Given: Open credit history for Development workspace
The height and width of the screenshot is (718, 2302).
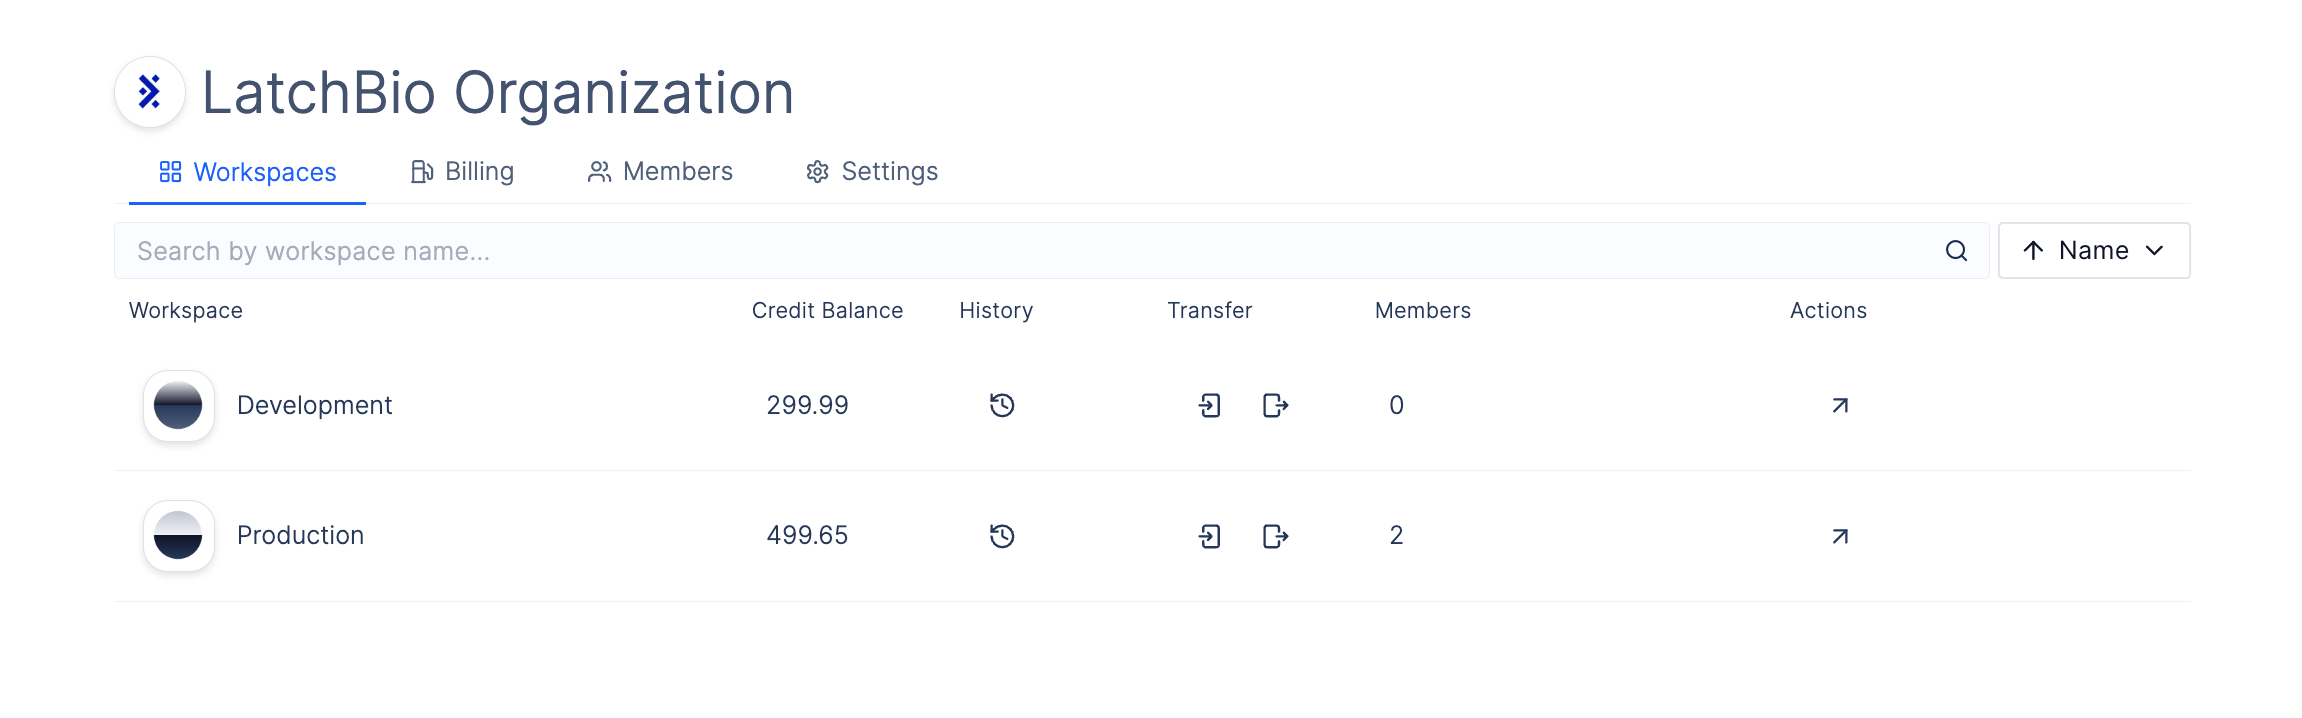Looking at the screenshot, I should pyautogui.click(x=1002, y=405).
